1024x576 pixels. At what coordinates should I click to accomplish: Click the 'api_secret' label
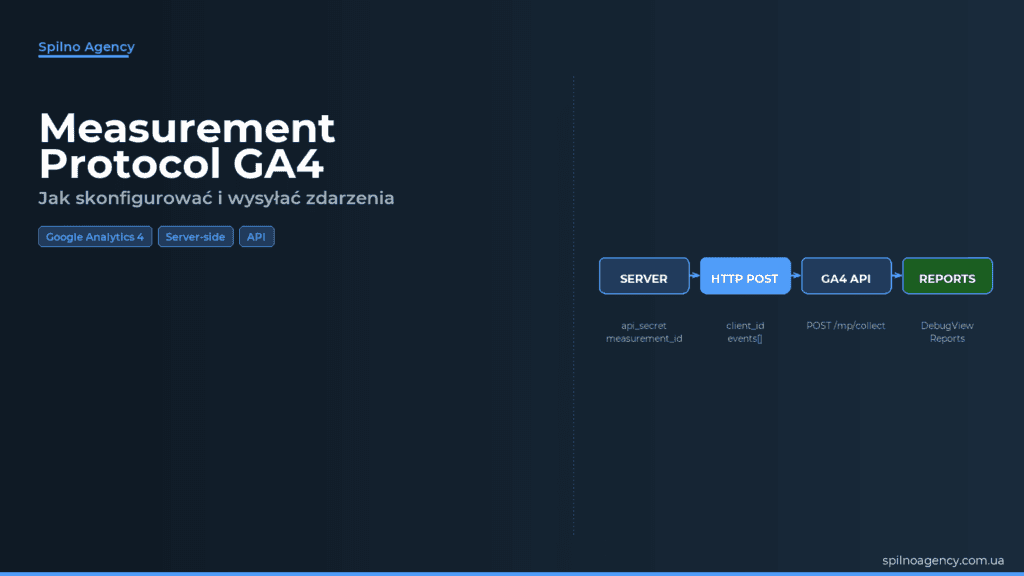pyautogui.click(x=644, y=326)
